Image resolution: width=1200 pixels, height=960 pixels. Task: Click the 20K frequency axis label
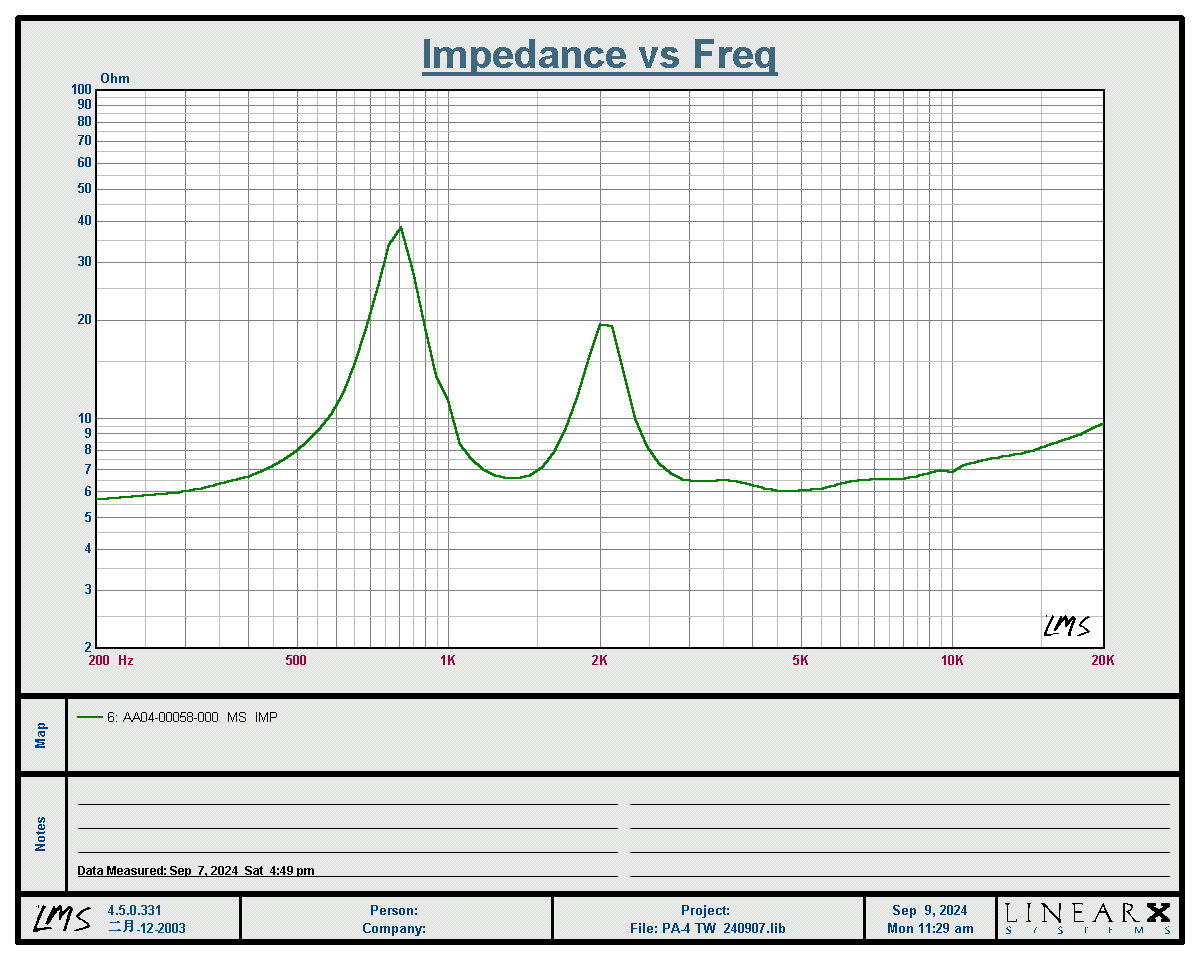[1102, 660]
